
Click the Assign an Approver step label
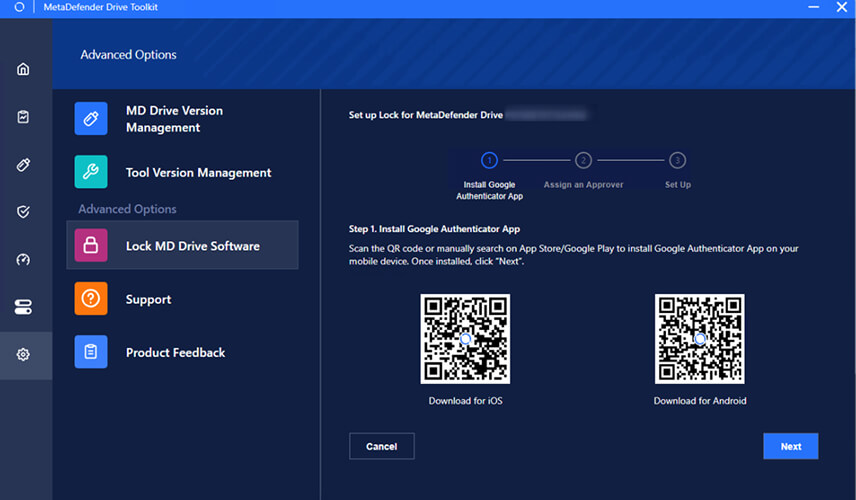point(583,185)
